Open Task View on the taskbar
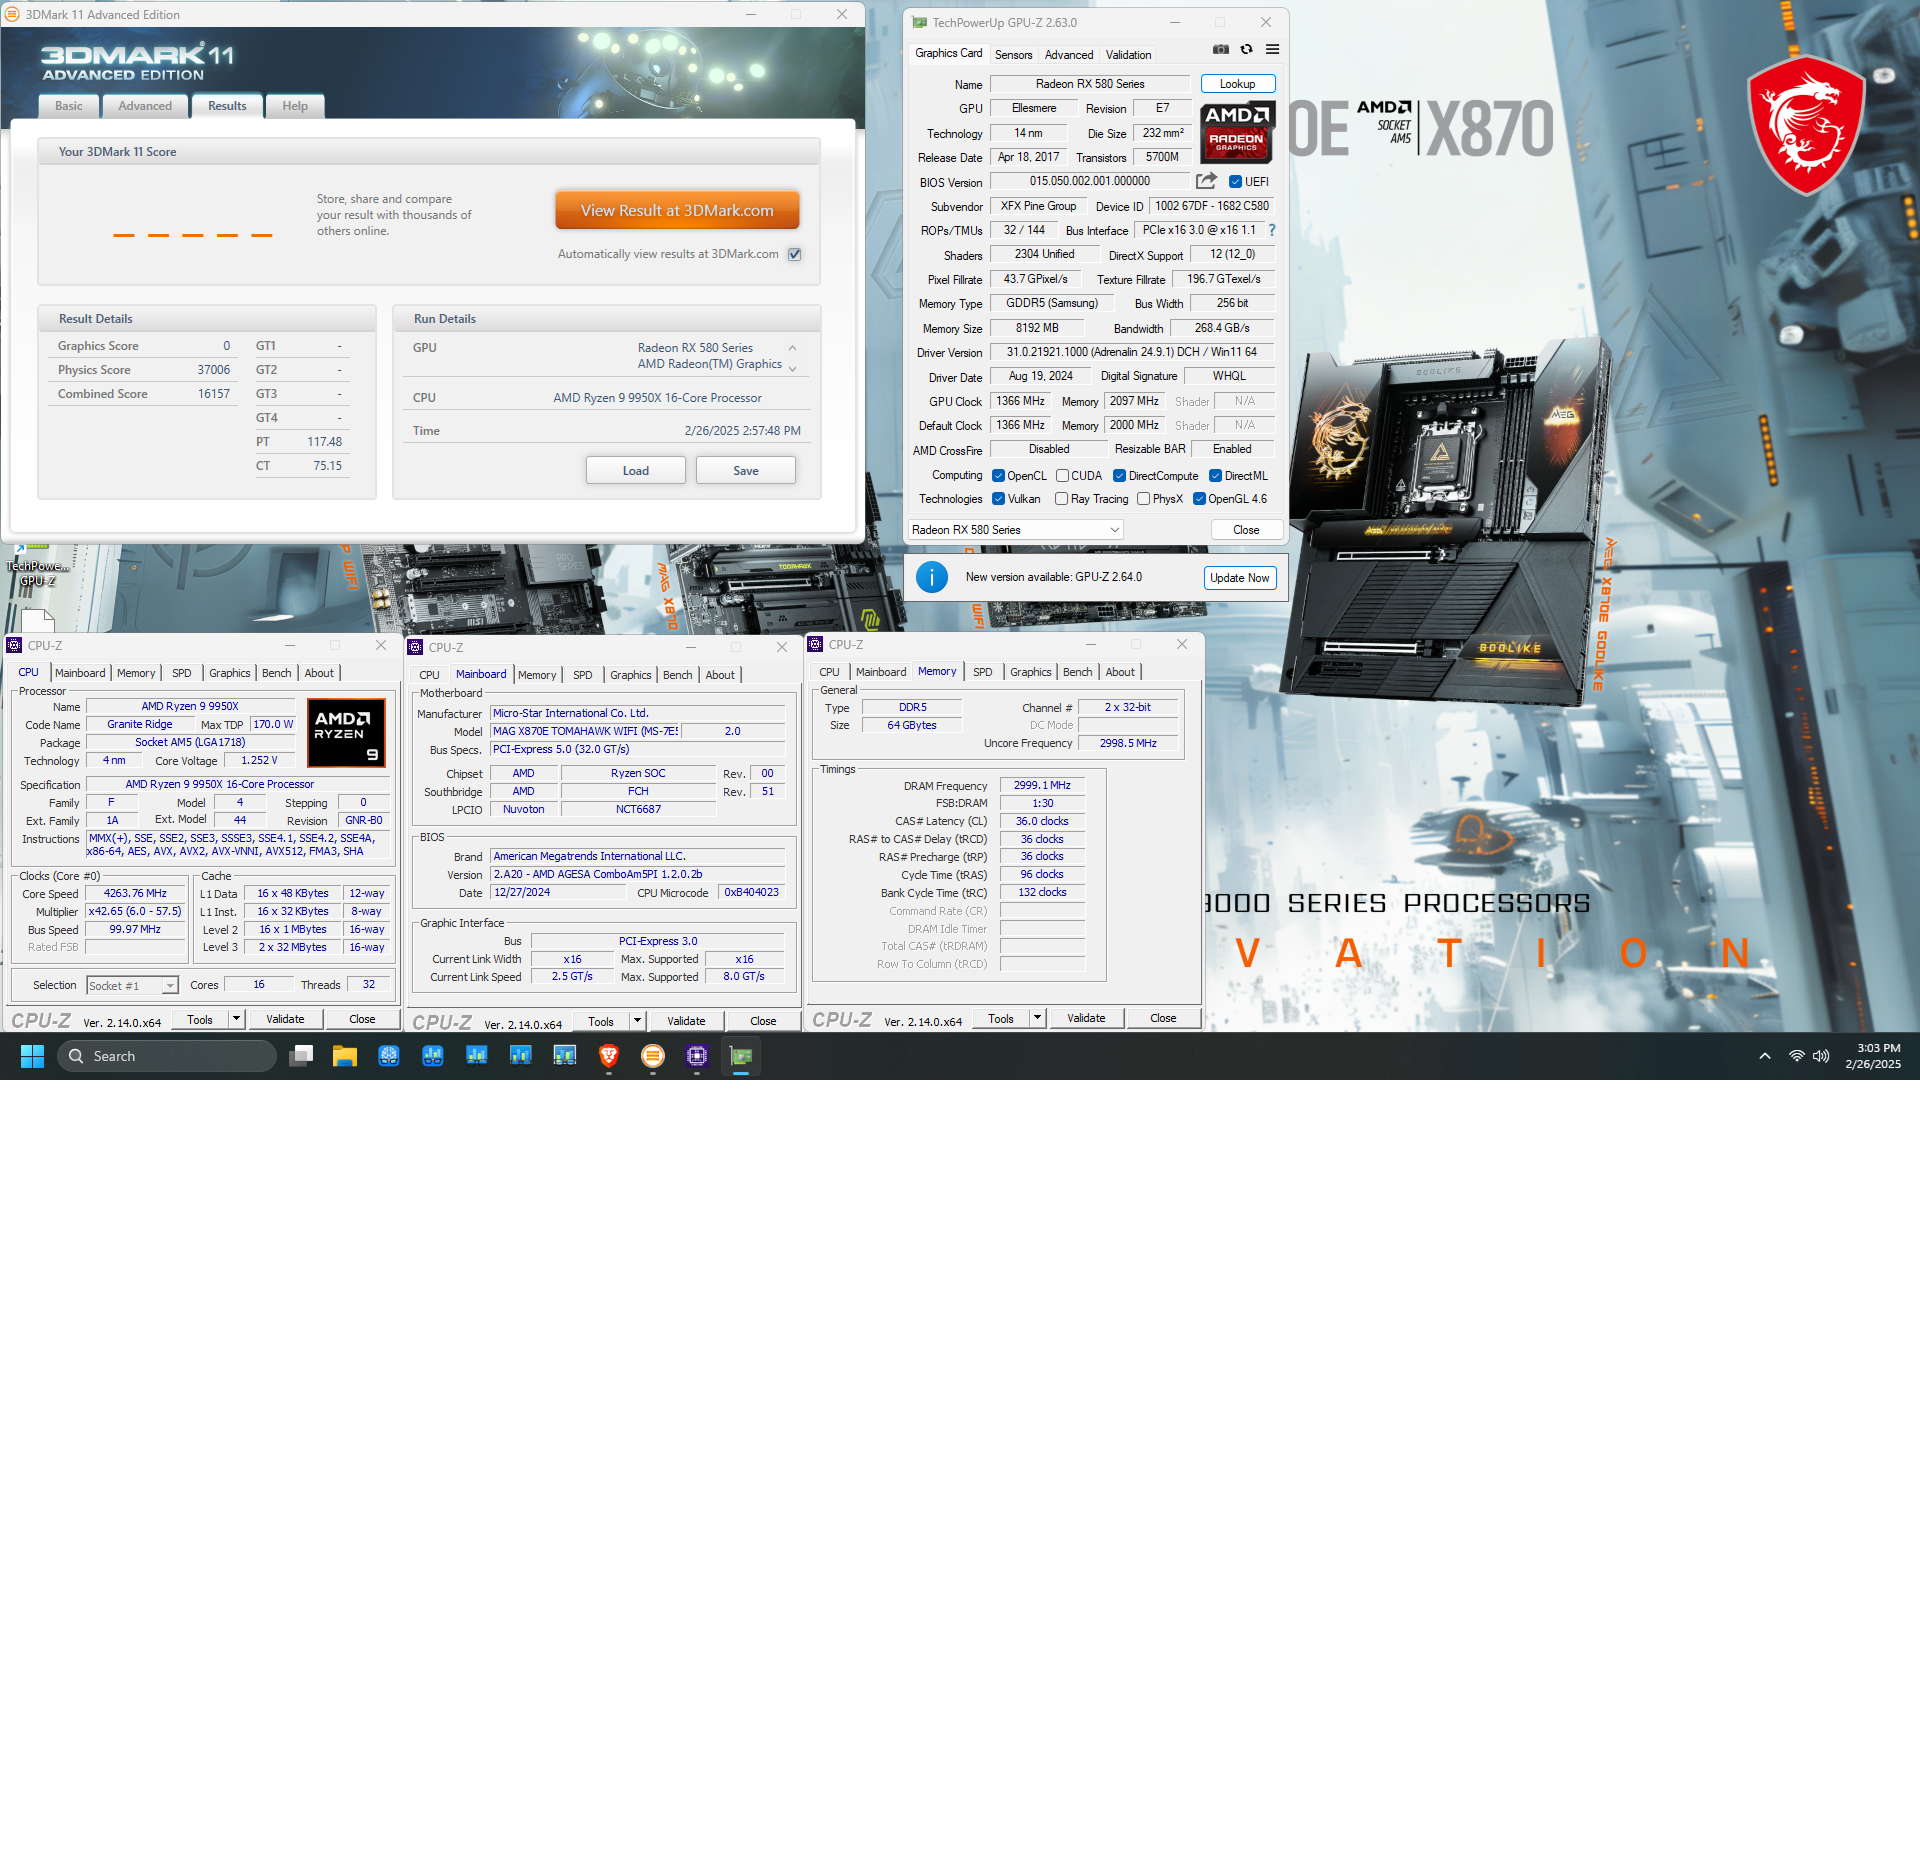This screenshot has height=1849, width=1920. tap(301, 1056)
